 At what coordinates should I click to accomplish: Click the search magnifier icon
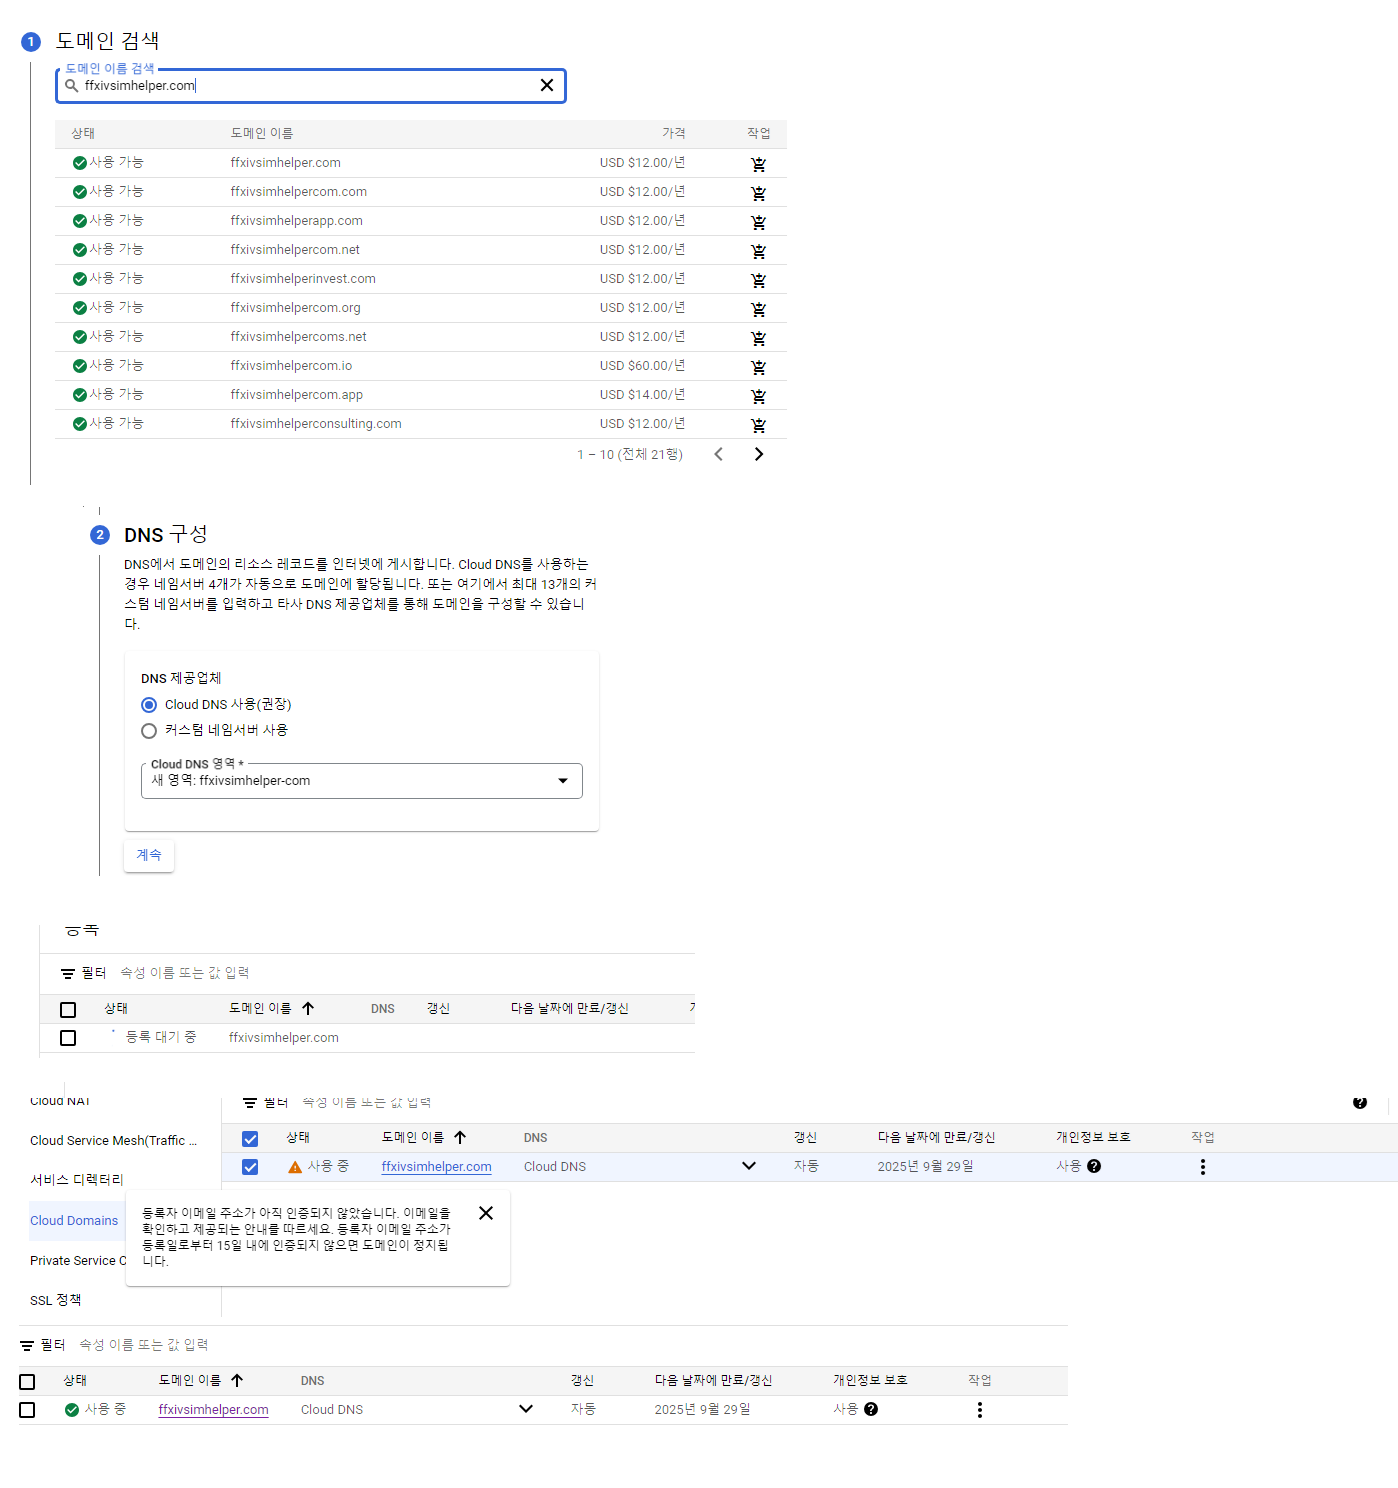click(x=72, y=86)
